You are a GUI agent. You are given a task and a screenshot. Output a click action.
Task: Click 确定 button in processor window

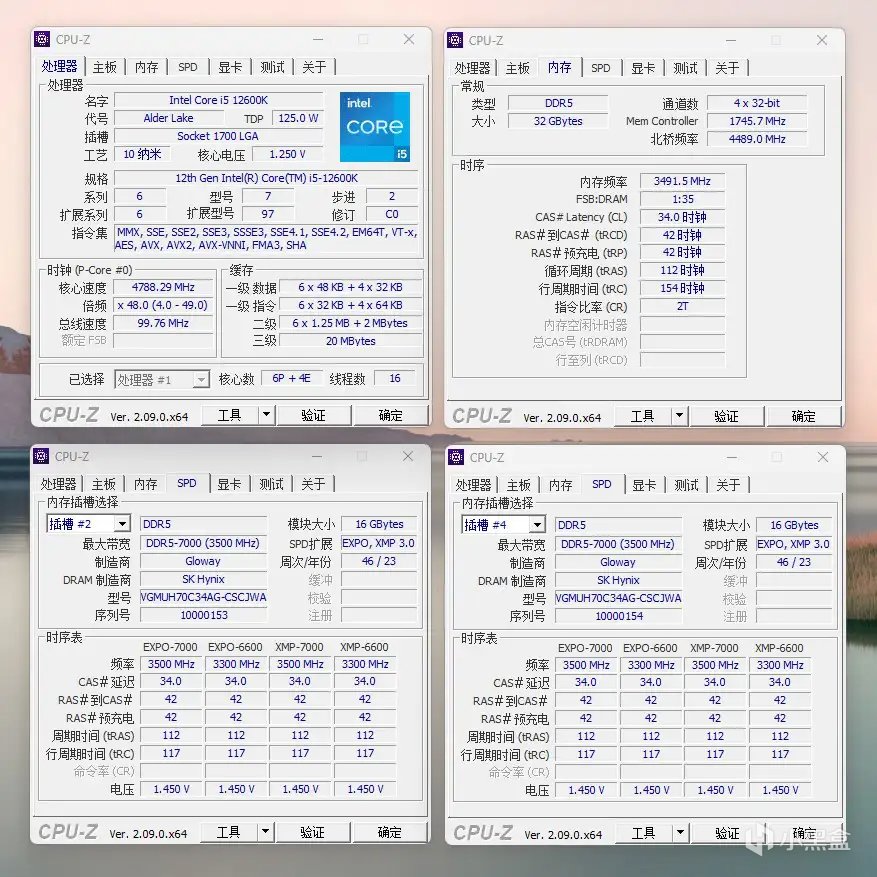click(391, 415)
